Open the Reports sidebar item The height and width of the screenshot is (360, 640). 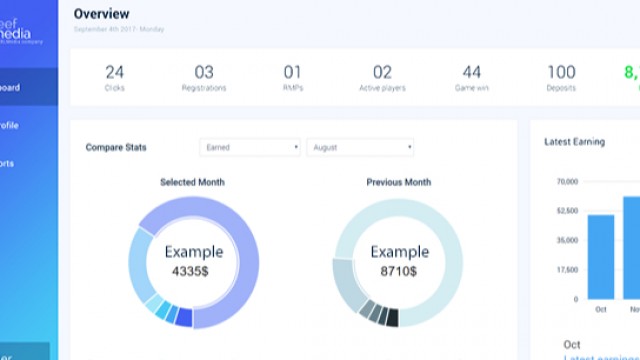[x=7, y=163]
